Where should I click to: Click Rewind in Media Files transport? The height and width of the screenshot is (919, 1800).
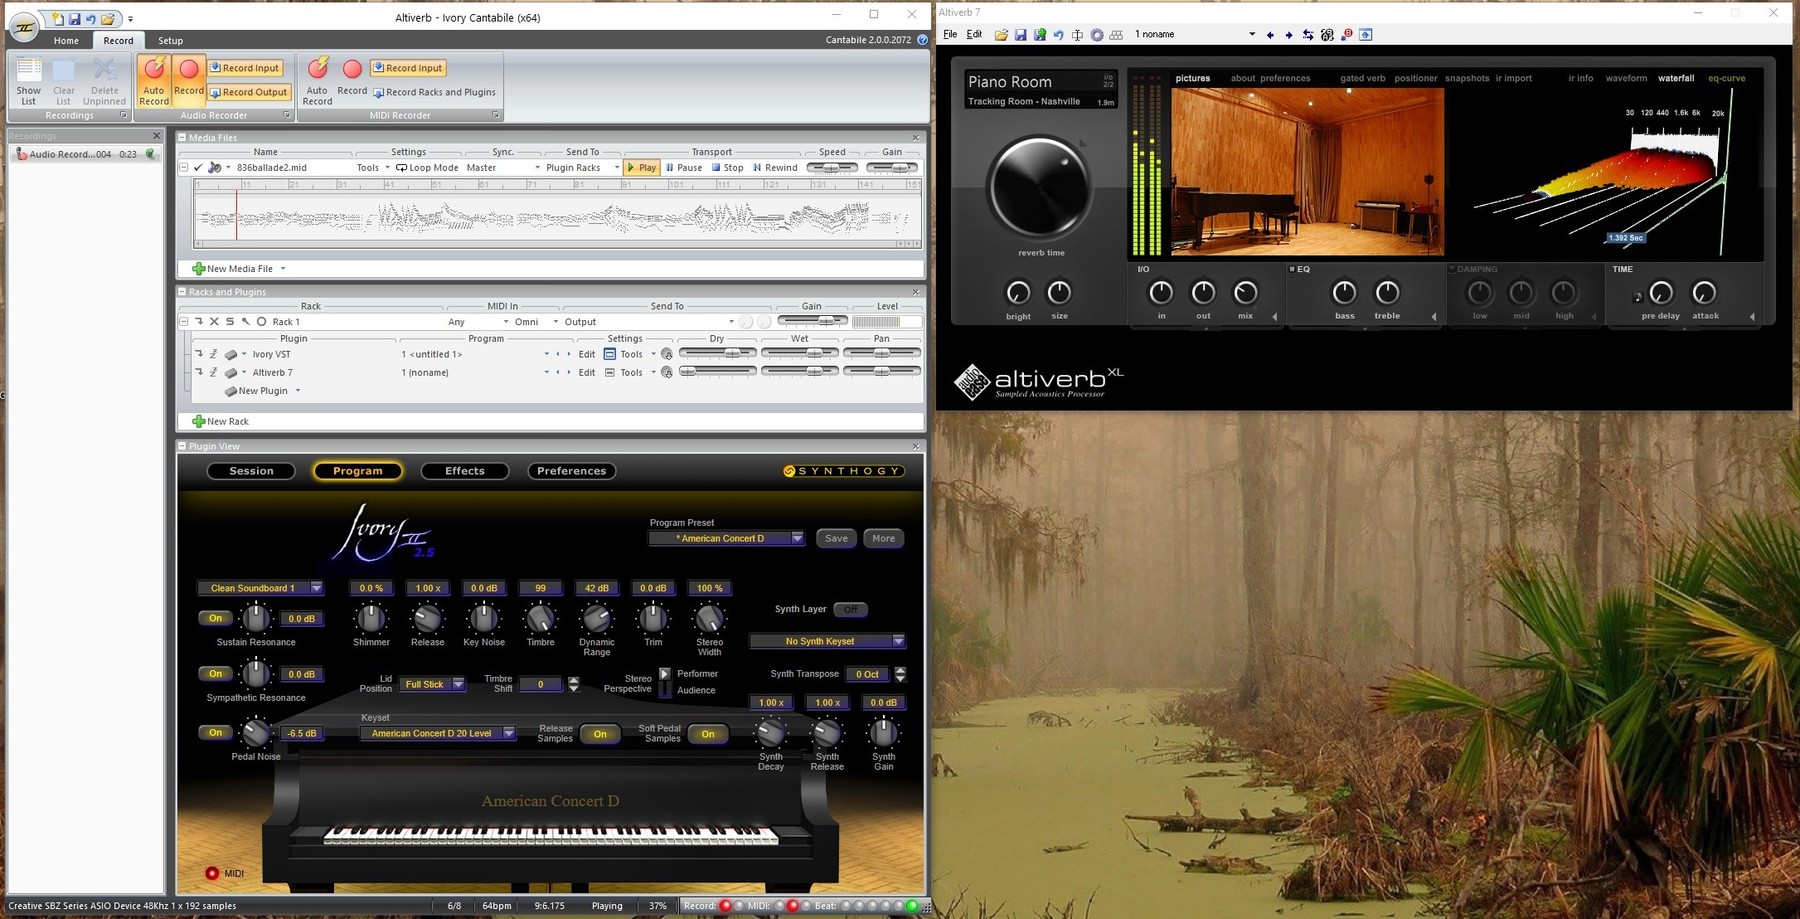point(775,168)
